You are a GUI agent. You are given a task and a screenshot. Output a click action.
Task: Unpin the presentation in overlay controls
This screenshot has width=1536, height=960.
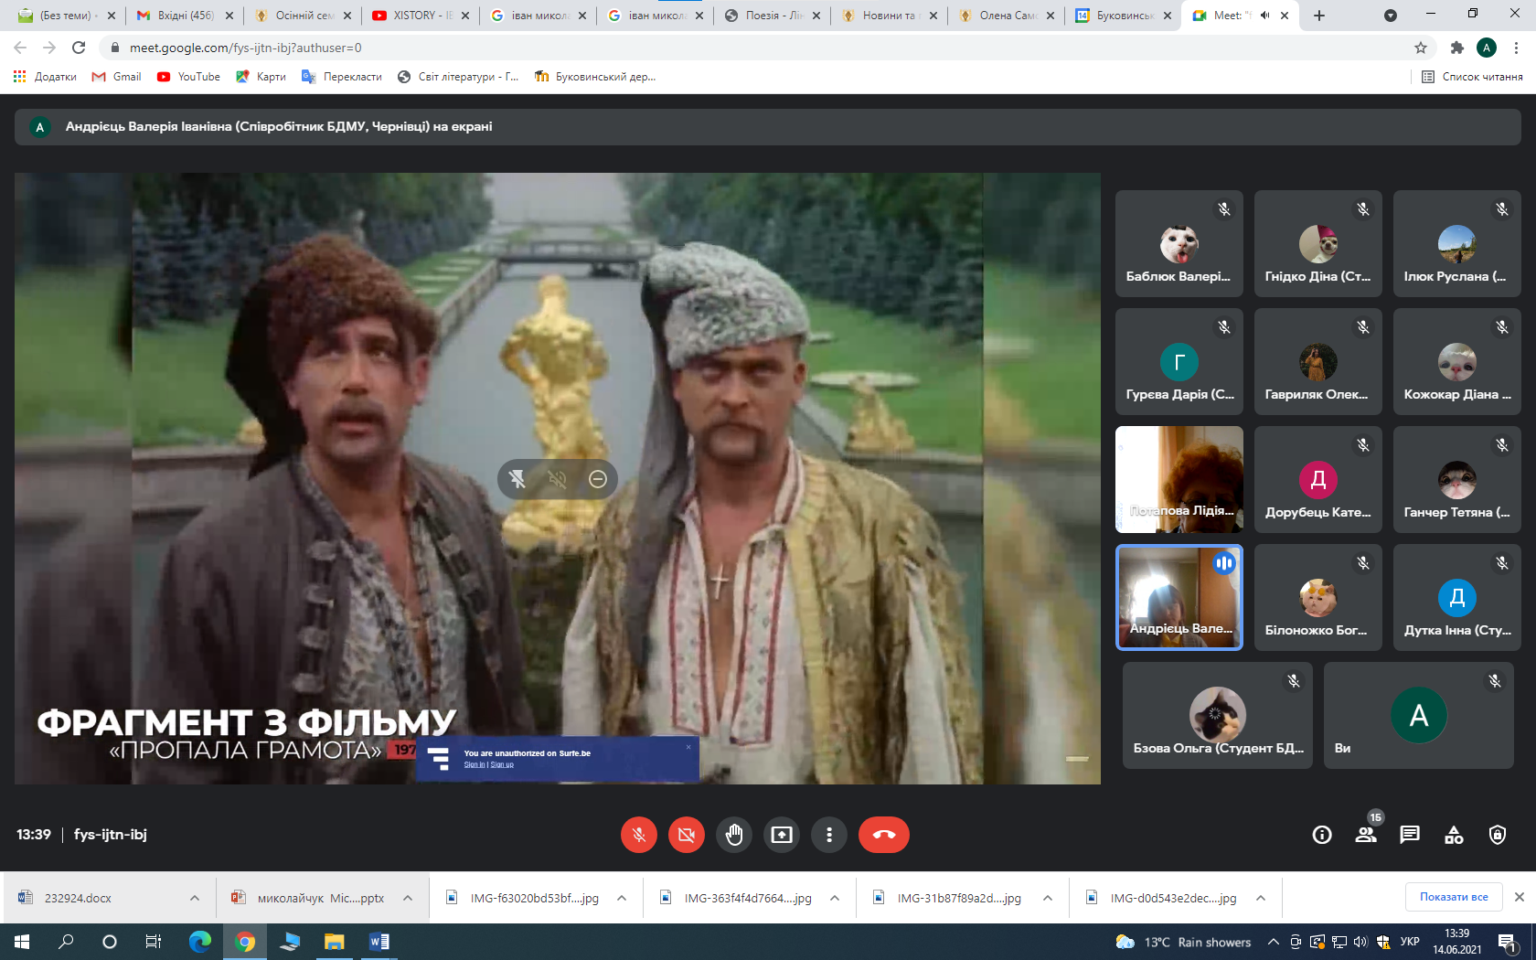[x=517, y=479]
